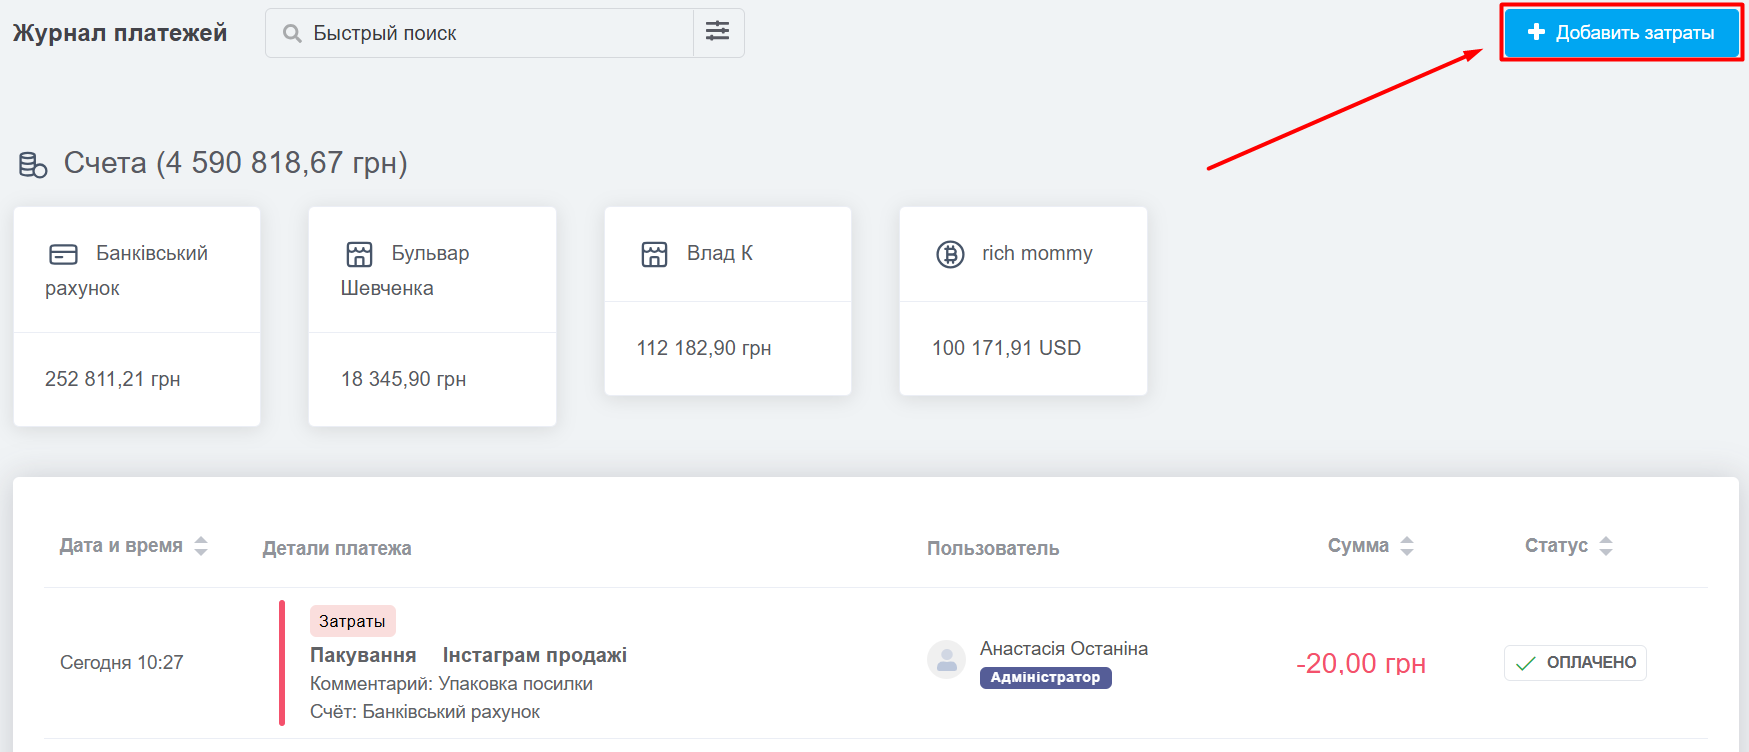Open the Влад К account card balance
1749x752 pixels.
[x=704, y=348]
